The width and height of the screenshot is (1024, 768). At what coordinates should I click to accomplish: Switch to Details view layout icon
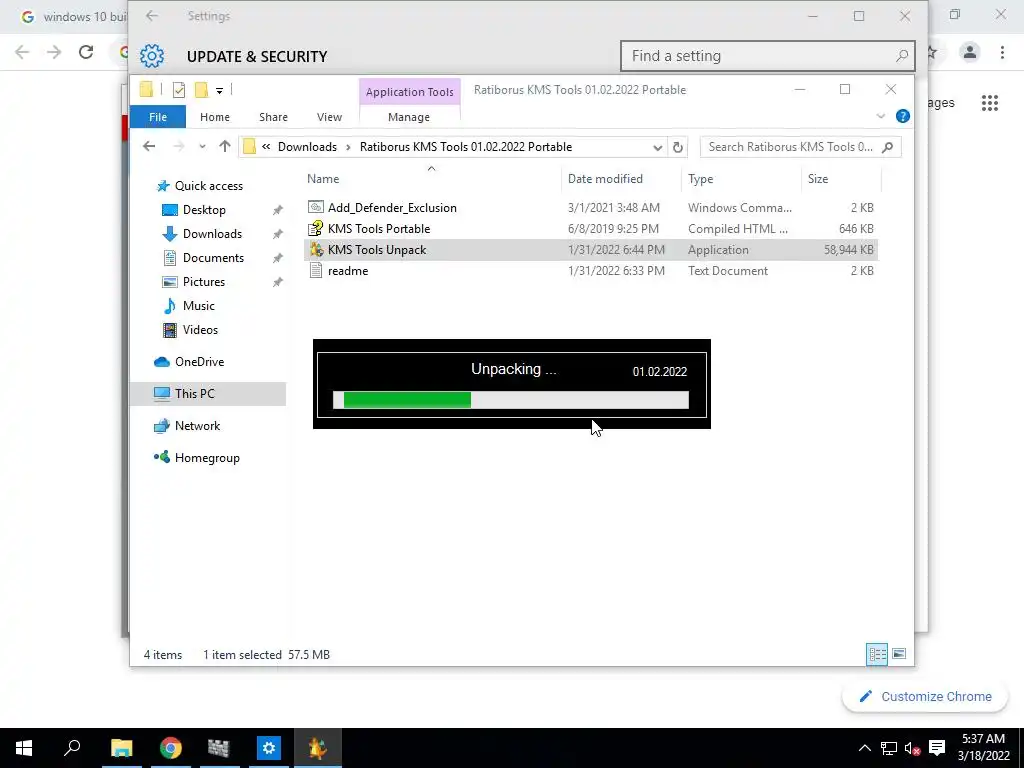876,654
